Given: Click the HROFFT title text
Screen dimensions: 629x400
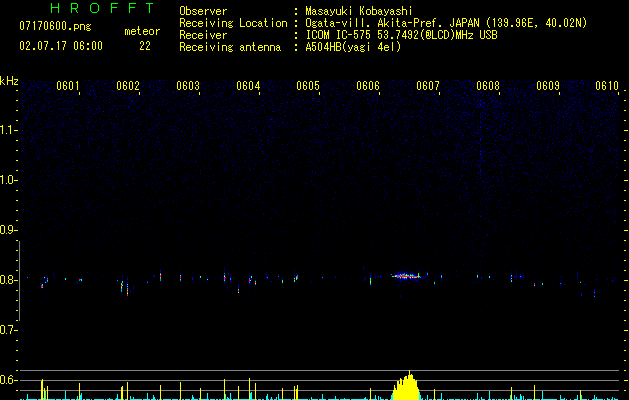Looking at the screenshot, I should coord(103,8).
